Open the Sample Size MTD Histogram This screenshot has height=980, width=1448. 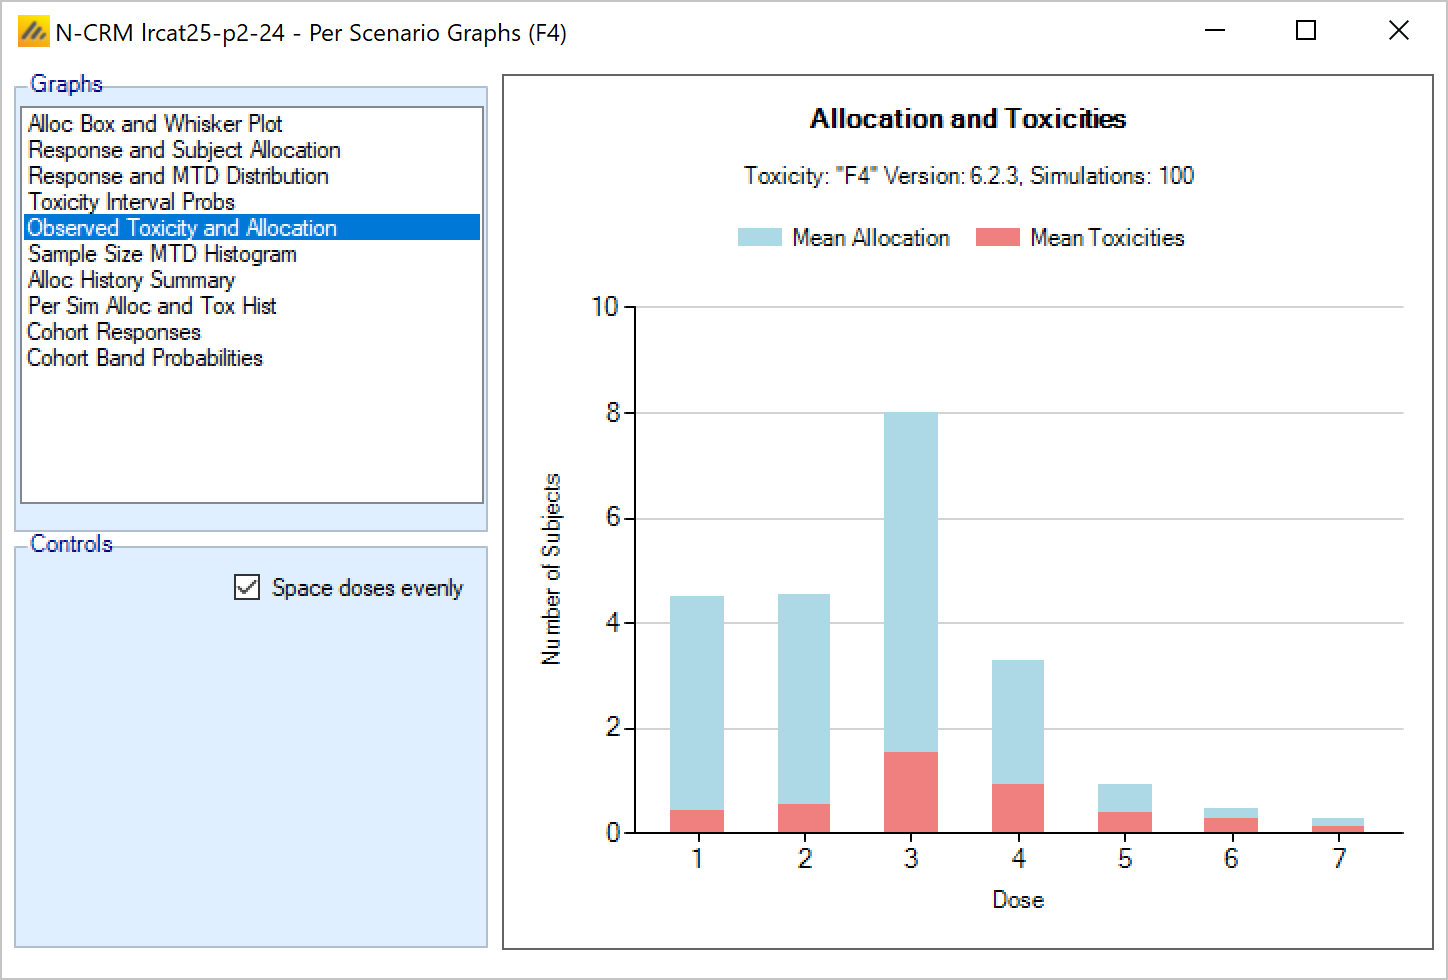tap(162, 254)
